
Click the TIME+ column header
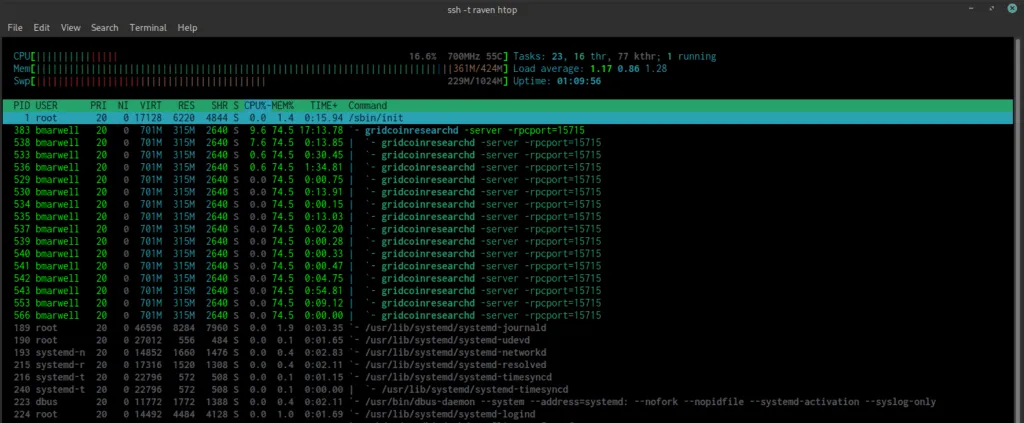pos(324,105)
